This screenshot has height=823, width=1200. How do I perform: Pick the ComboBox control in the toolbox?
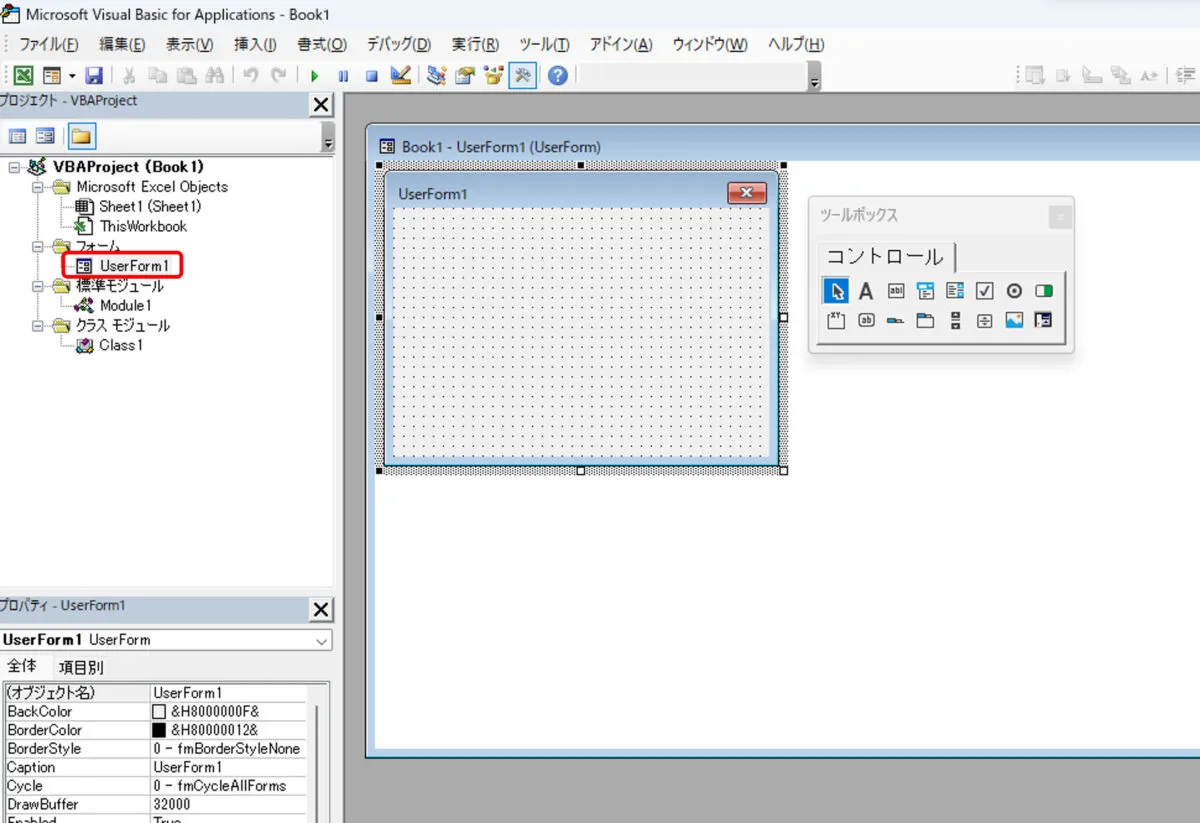925,291
